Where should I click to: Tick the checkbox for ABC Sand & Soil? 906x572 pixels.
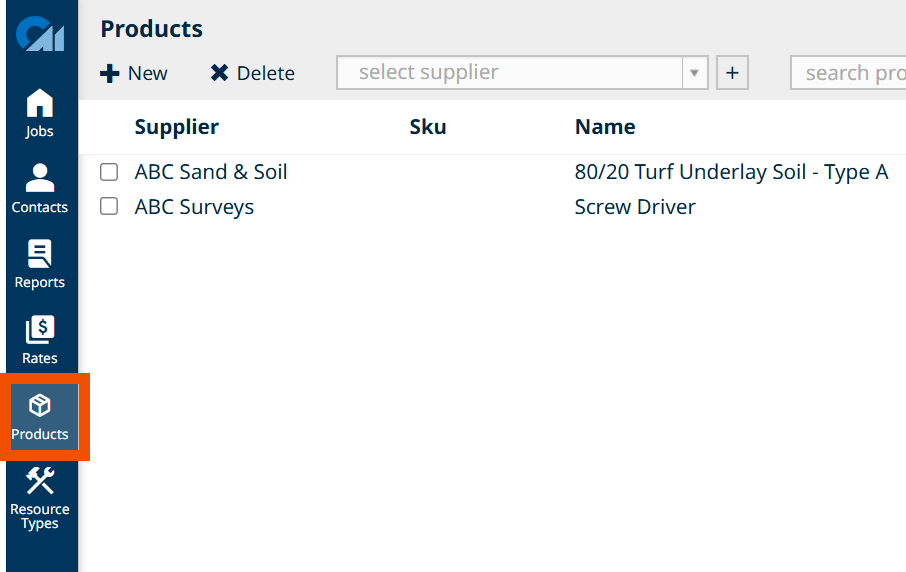coord(109,172)
